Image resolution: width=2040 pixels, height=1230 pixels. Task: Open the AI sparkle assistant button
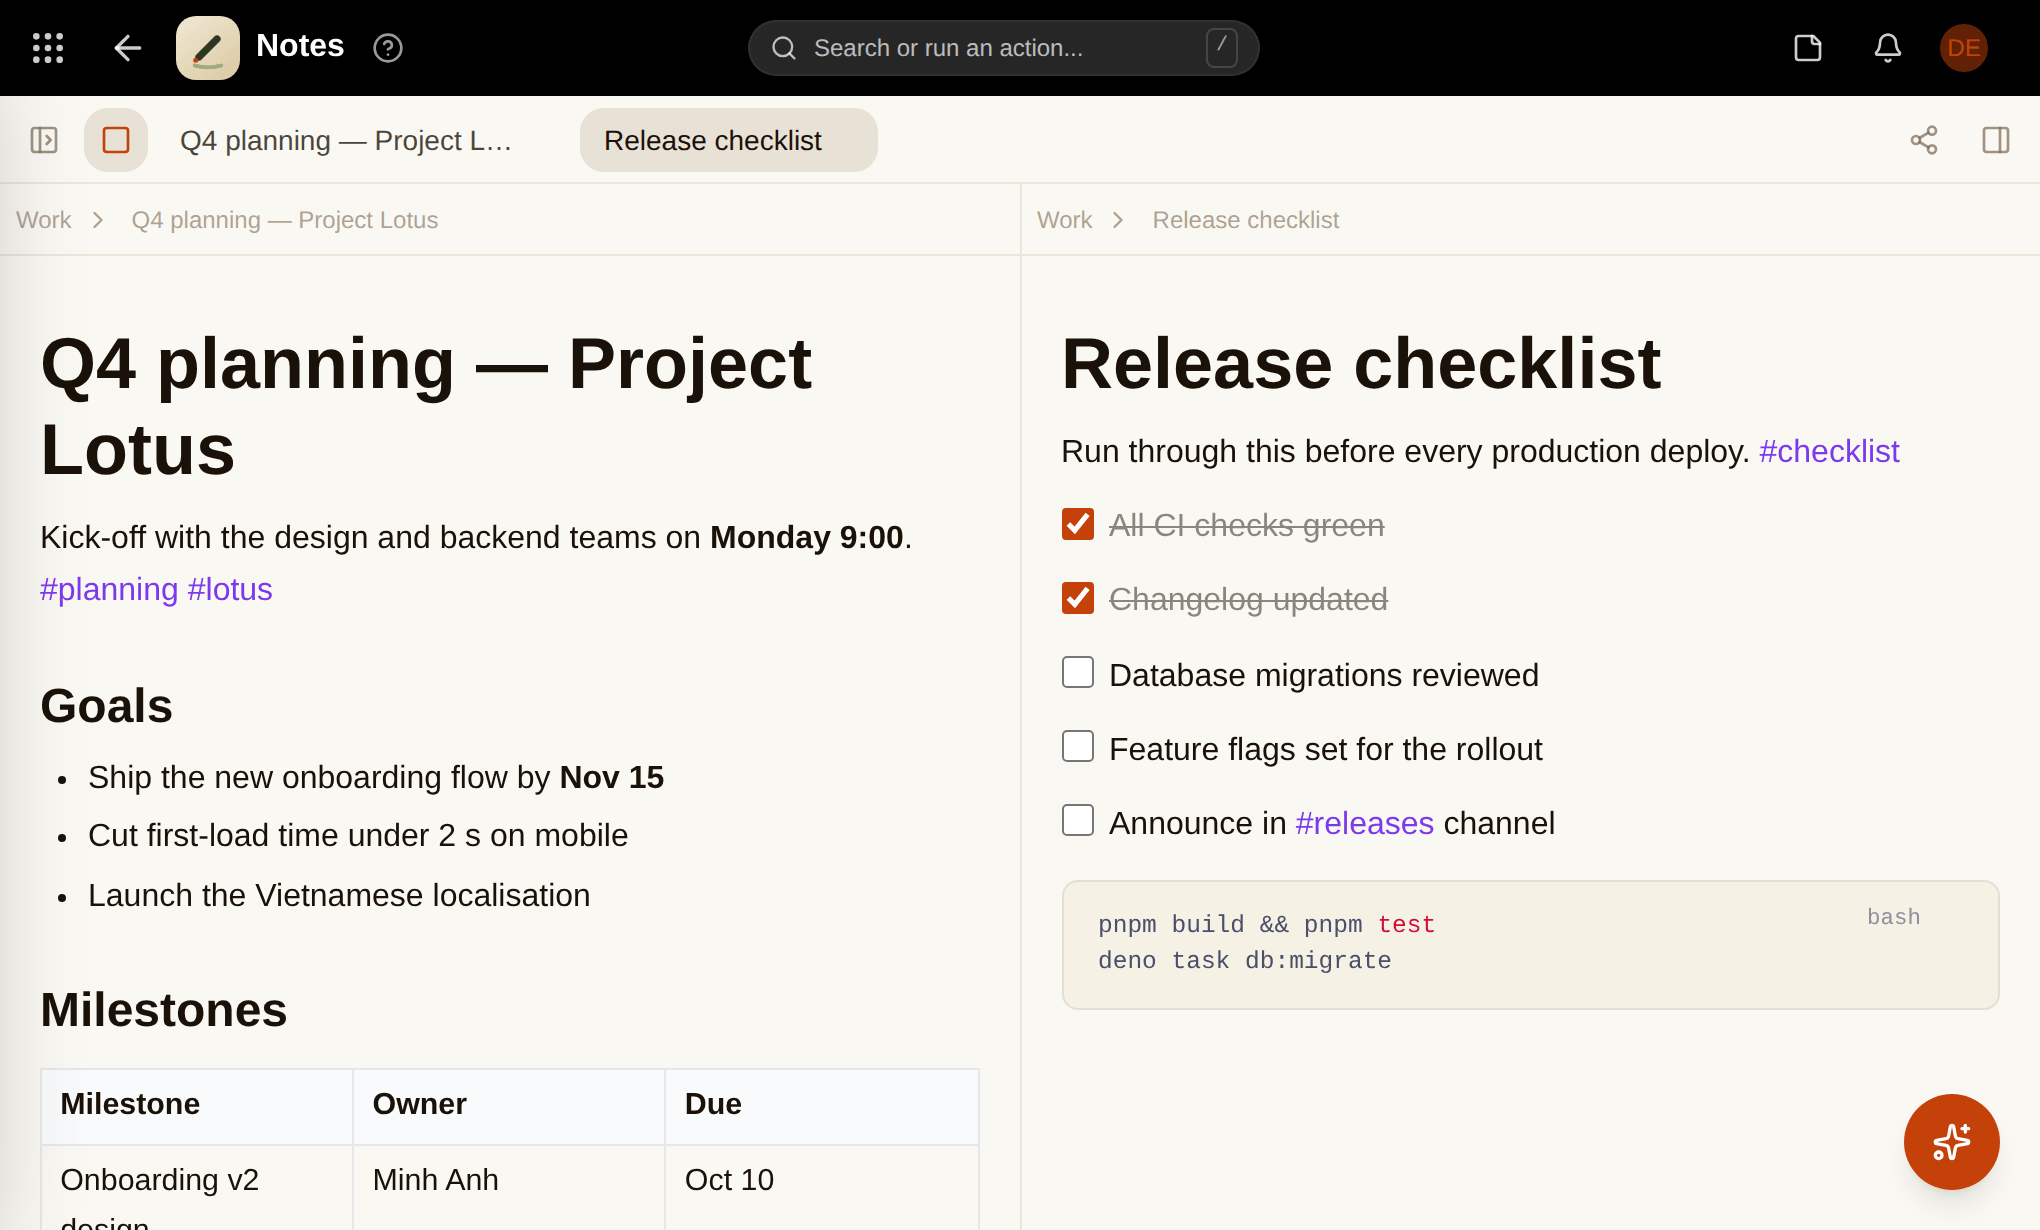[1952, 1142]
